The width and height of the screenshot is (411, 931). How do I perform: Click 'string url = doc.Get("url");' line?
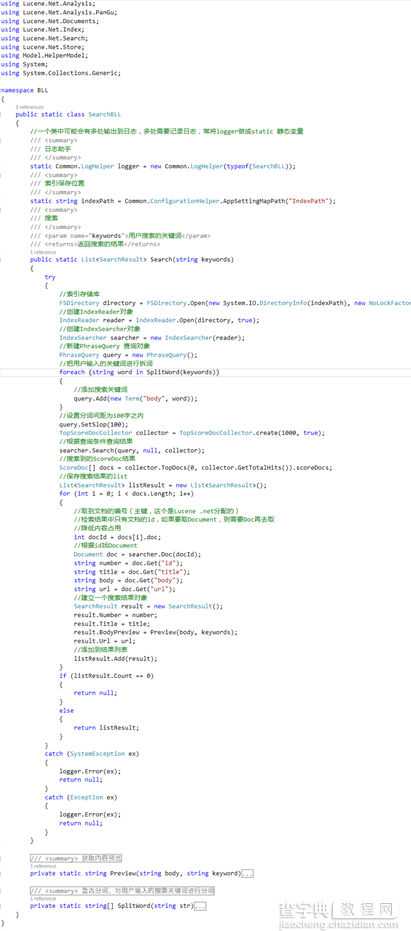tap(125, 589)
